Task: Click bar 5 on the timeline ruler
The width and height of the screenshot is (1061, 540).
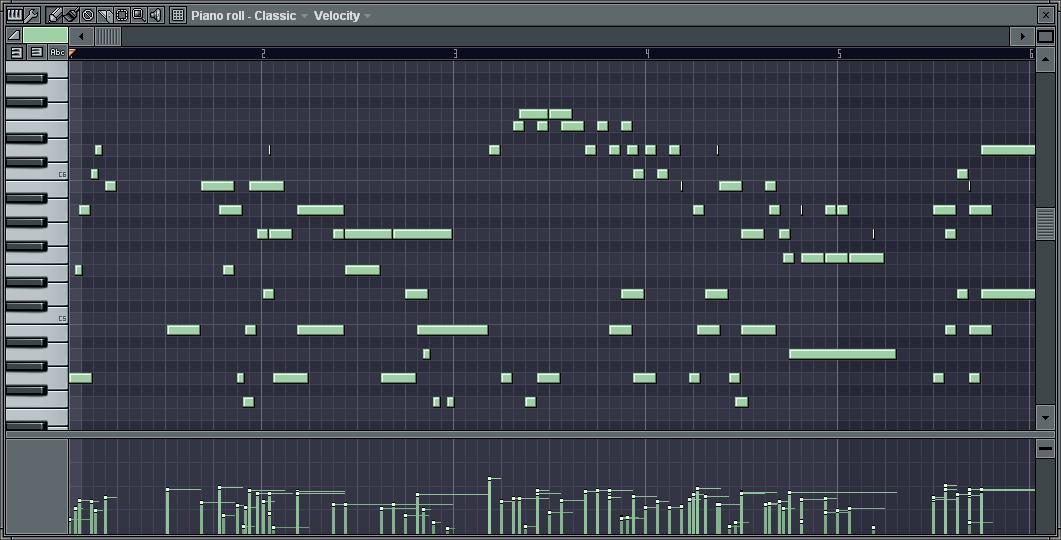Action: point(839,53)
